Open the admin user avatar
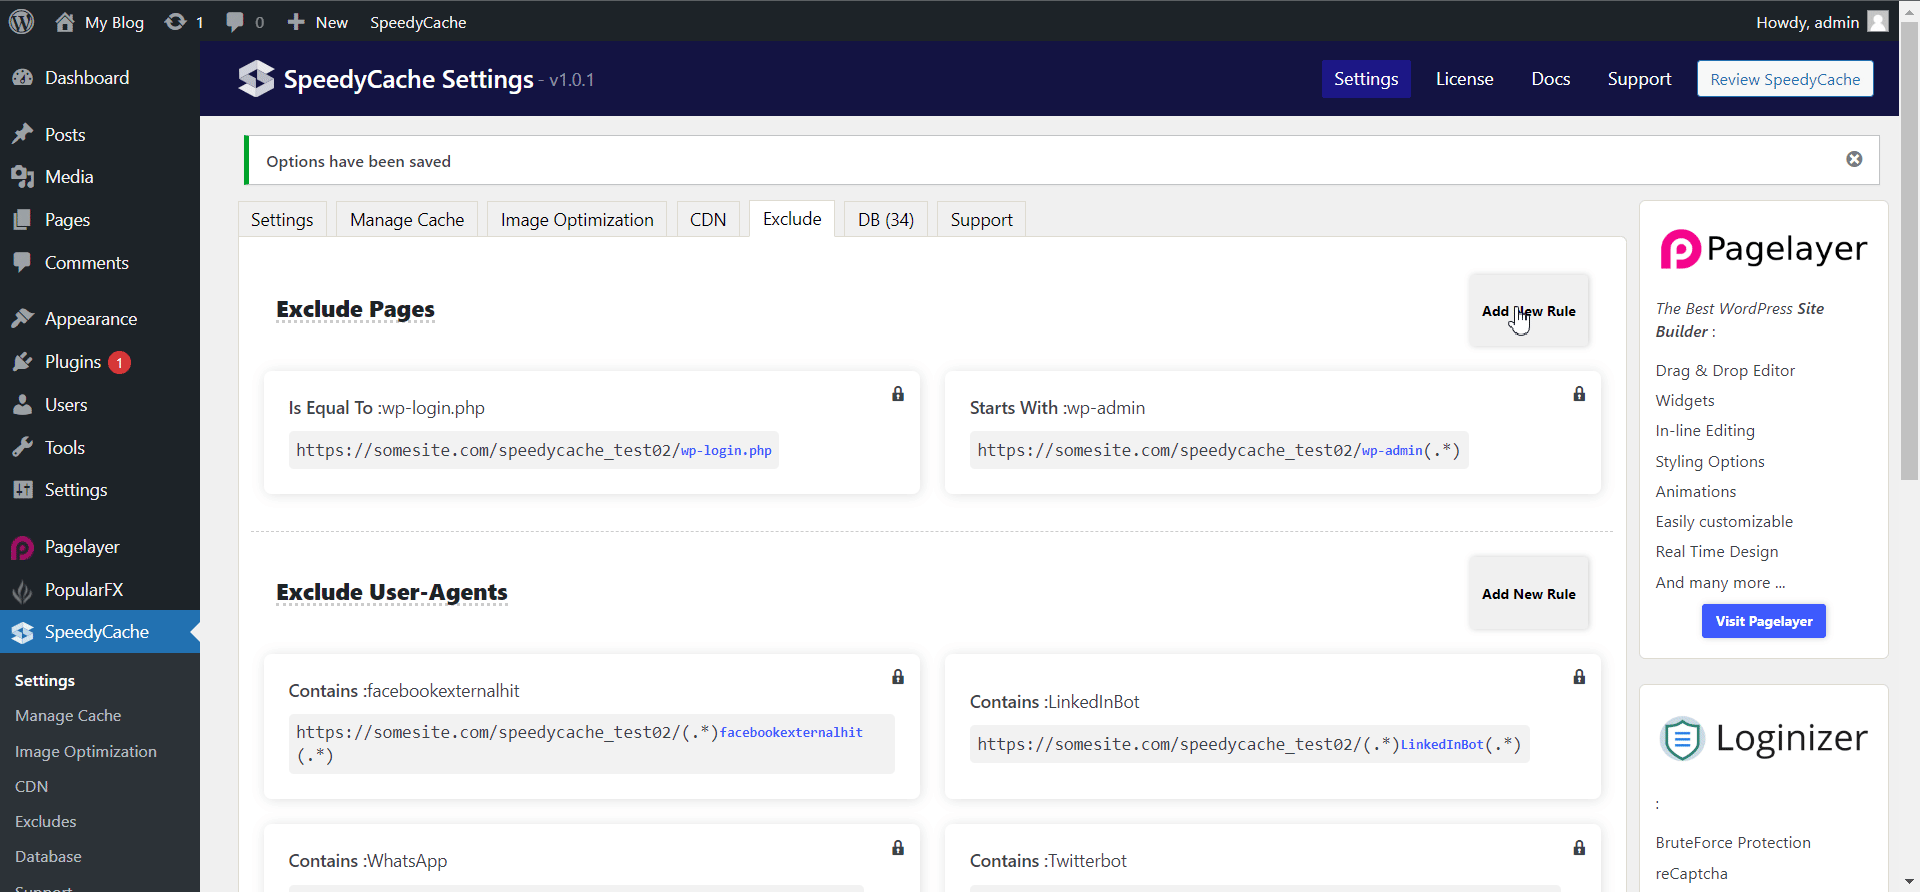Viewport: 1920px width, 892px height. point(1878,21)
